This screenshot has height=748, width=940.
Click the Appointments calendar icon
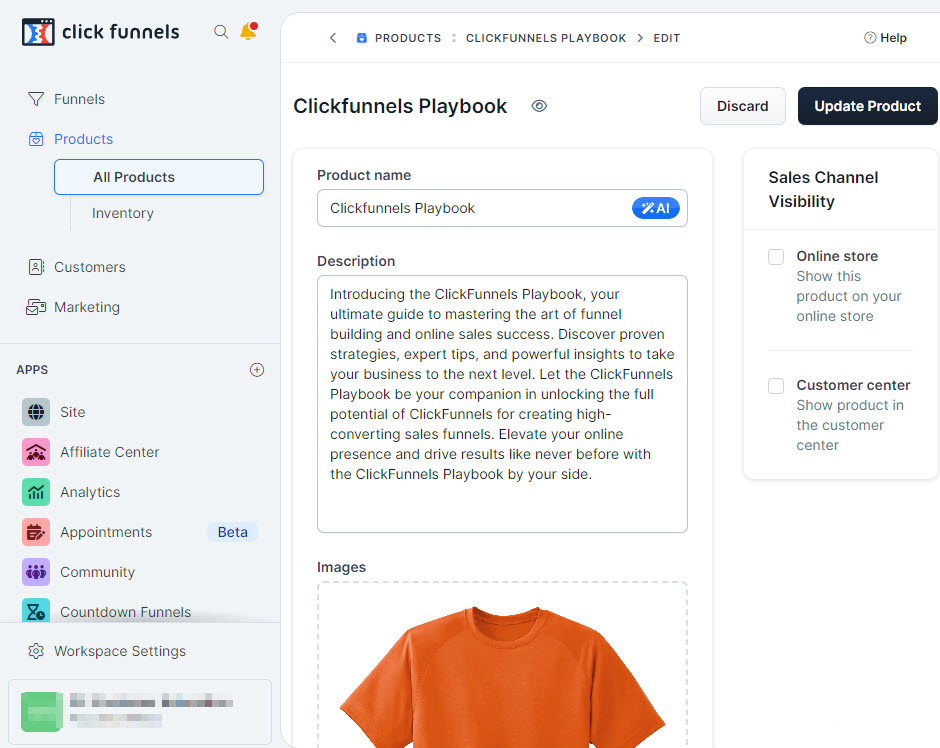[x=36, y=532]
